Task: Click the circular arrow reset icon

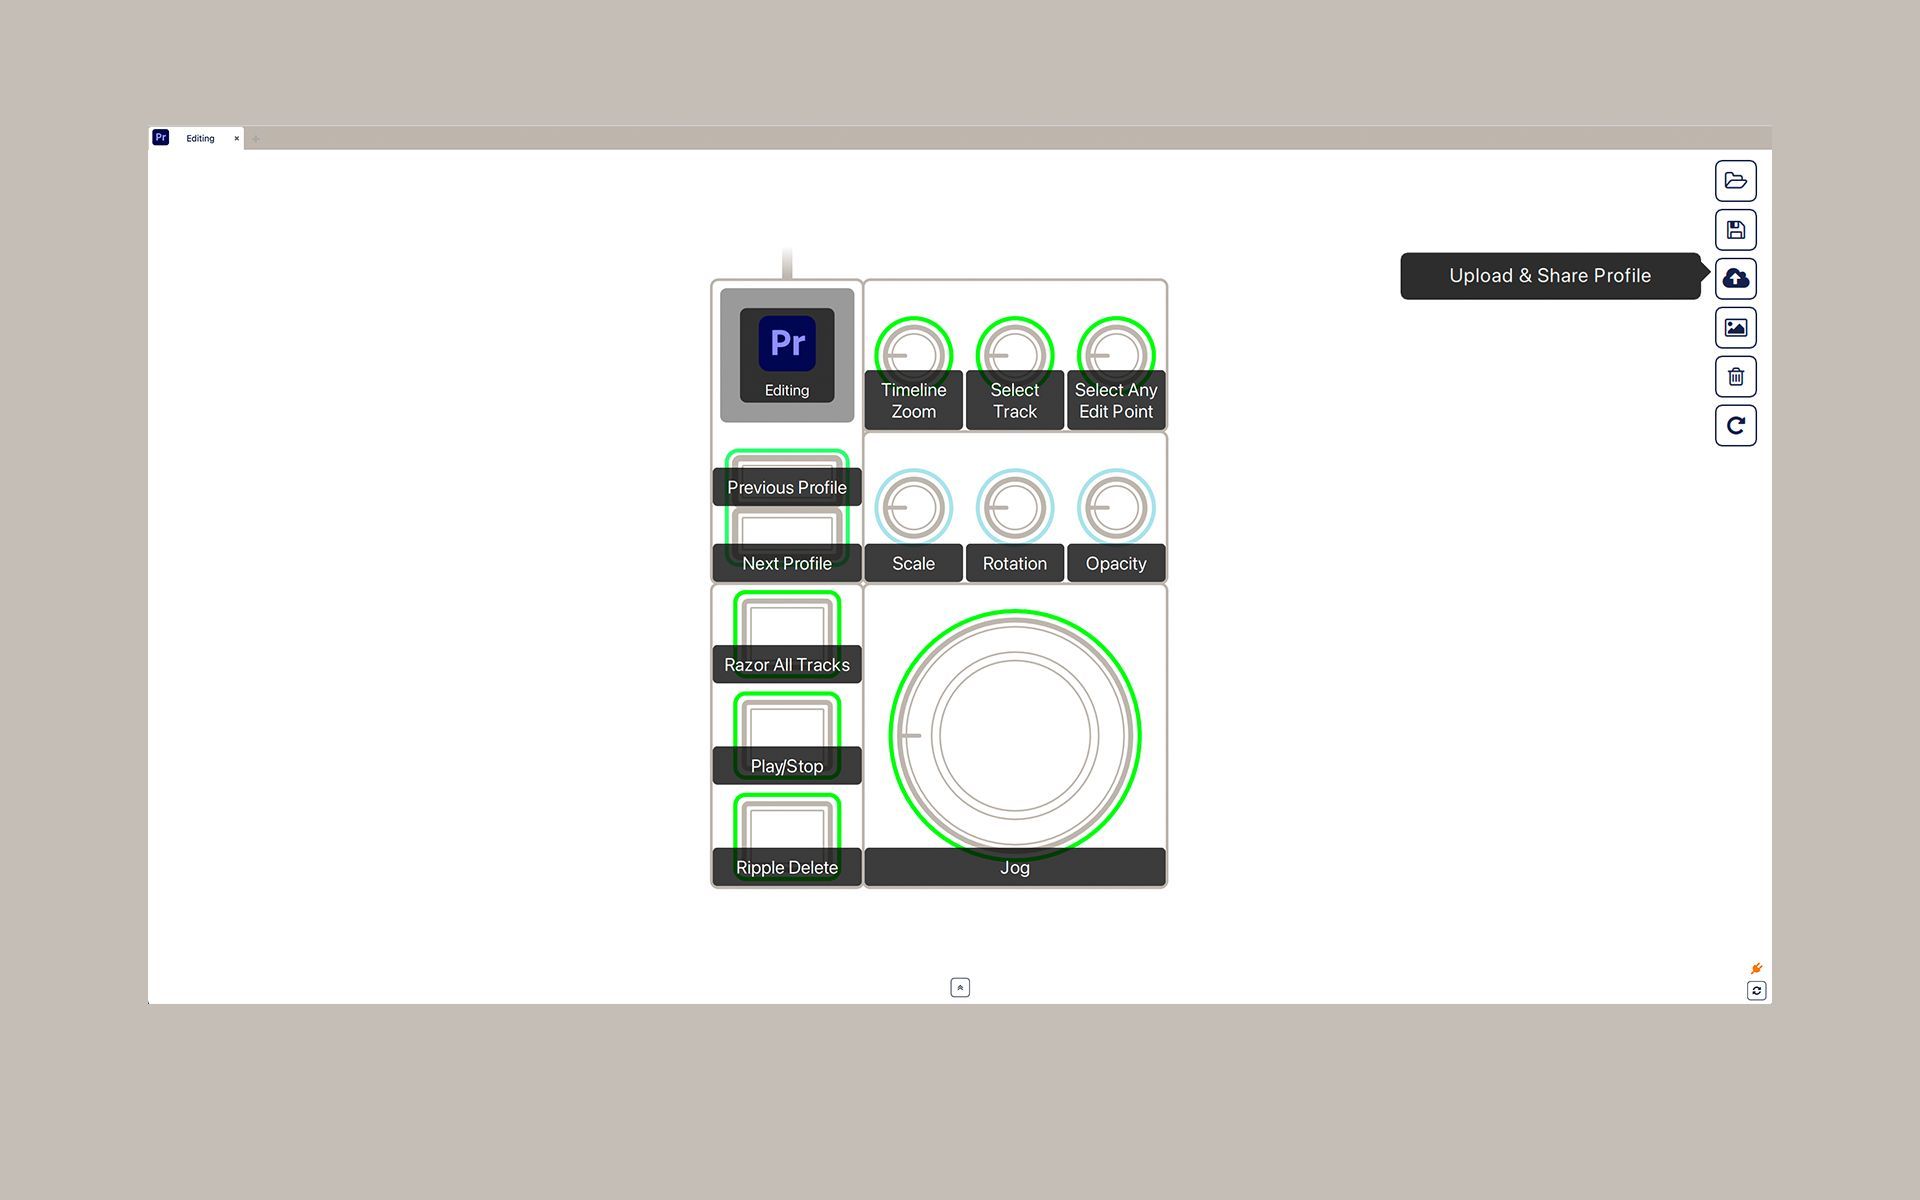Action: click(x=1735, y=426)
